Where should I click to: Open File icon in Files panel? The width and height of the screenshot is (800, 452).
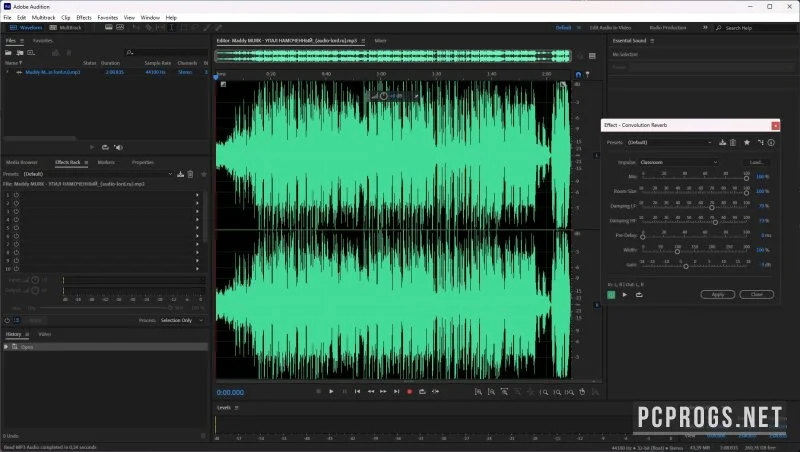tap(8, 53)
